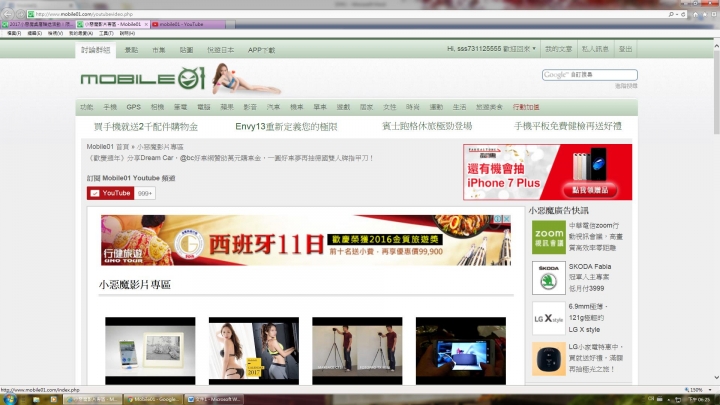This screenshot has height=405, width=720.
Task: Play the 2017 calendar models video thumbnail
Action: click(254, 351)
